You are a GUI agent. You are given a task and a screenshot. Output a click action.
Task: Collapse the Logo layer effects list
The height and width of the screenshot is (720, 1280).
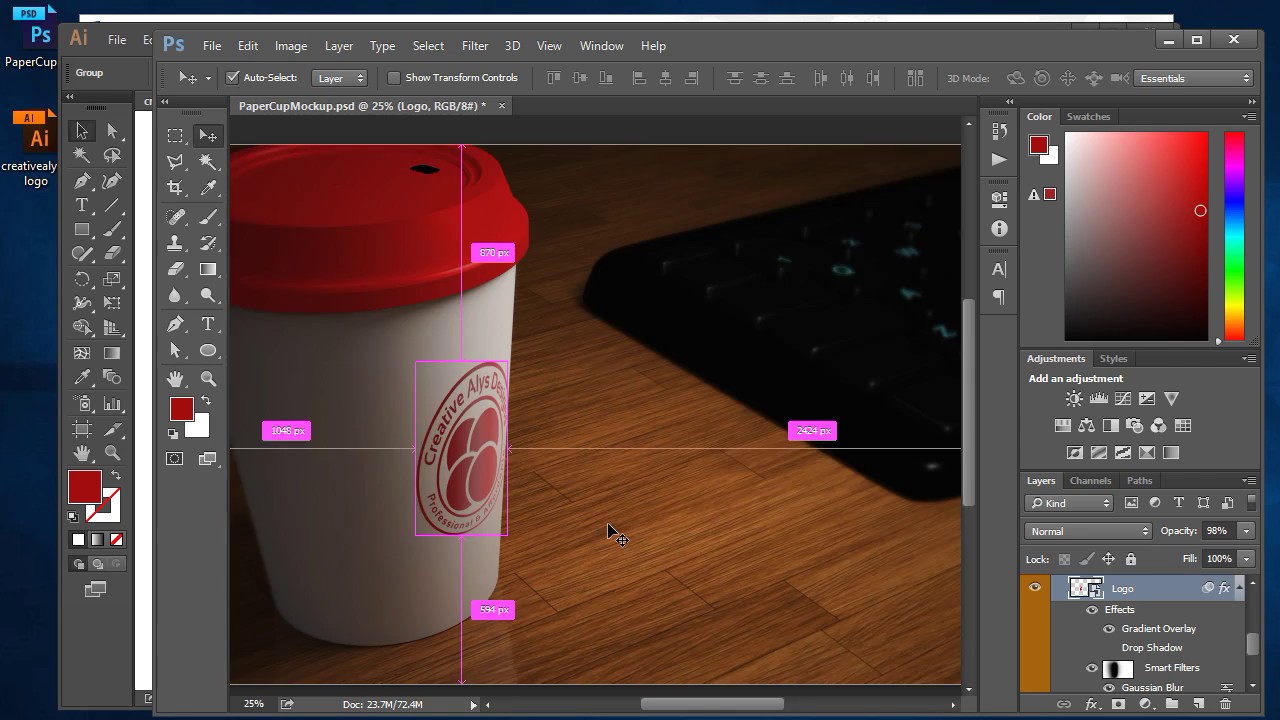[1240, 589]
